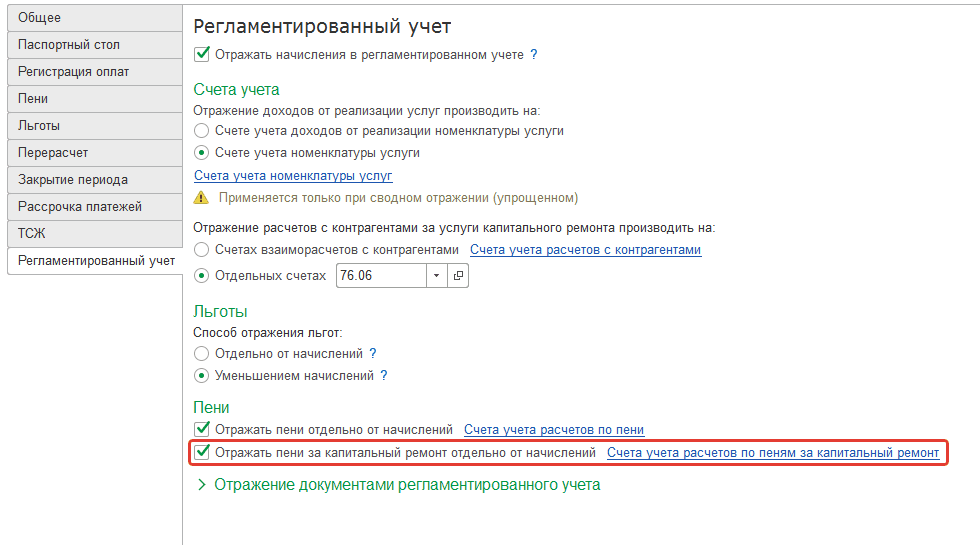Go to the Льготы side tab
Screen dimensions: 980x545
click(95, 126)
